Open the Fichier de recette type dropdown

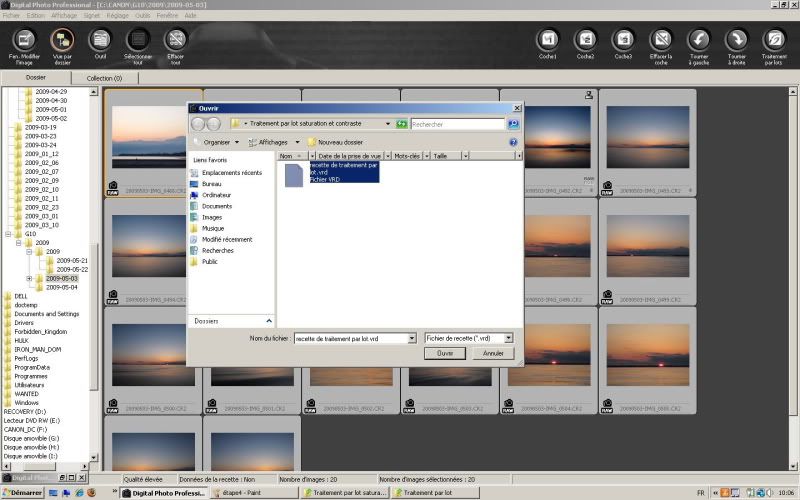[508, 338]
